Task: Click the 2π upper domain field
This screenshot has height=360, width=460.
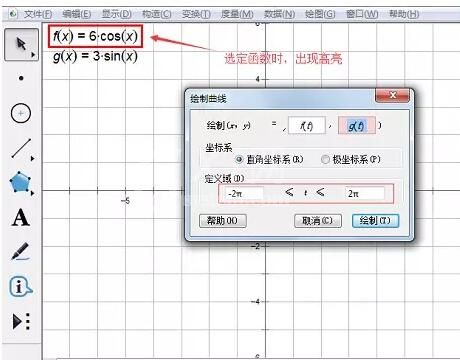Action: 365,193
